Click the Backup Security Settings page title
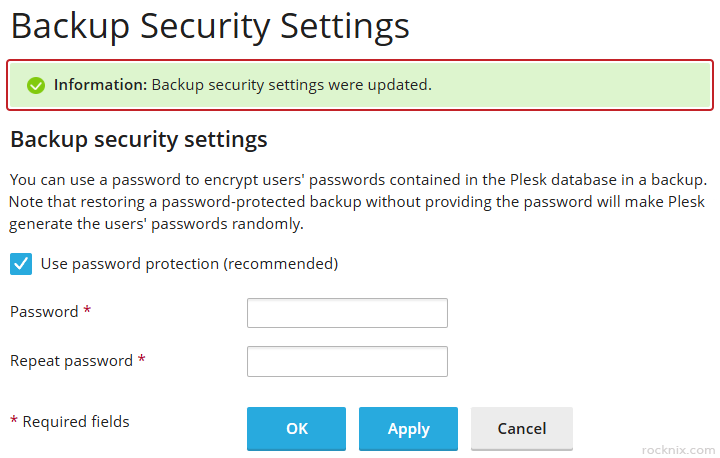This screenshot has height=458, width=720. (210, 26)
